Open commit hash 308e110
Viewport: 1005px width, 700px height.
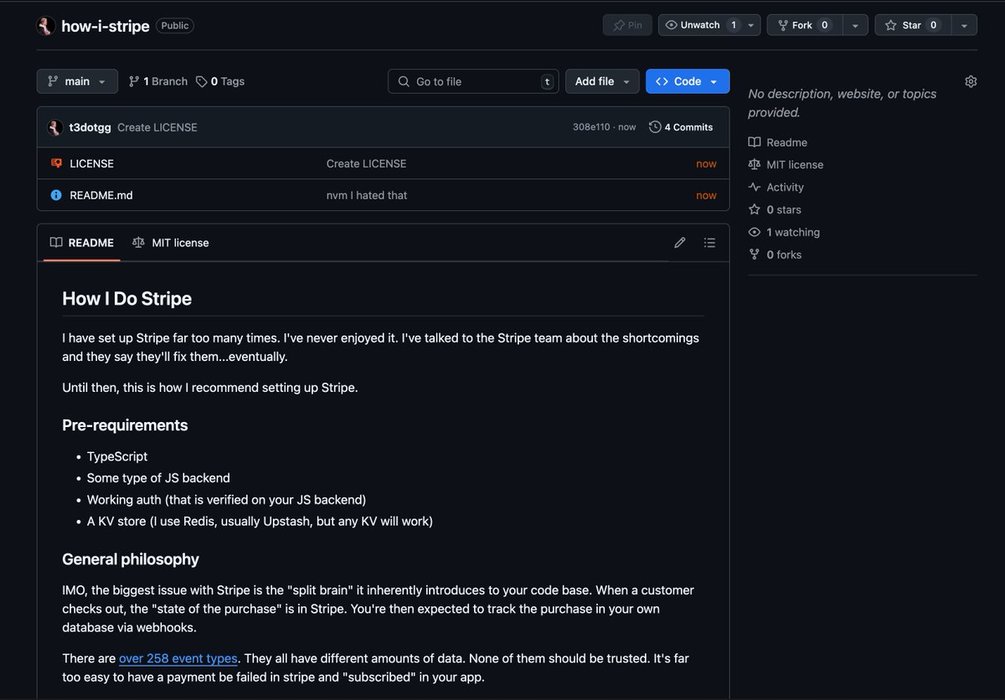591,127
